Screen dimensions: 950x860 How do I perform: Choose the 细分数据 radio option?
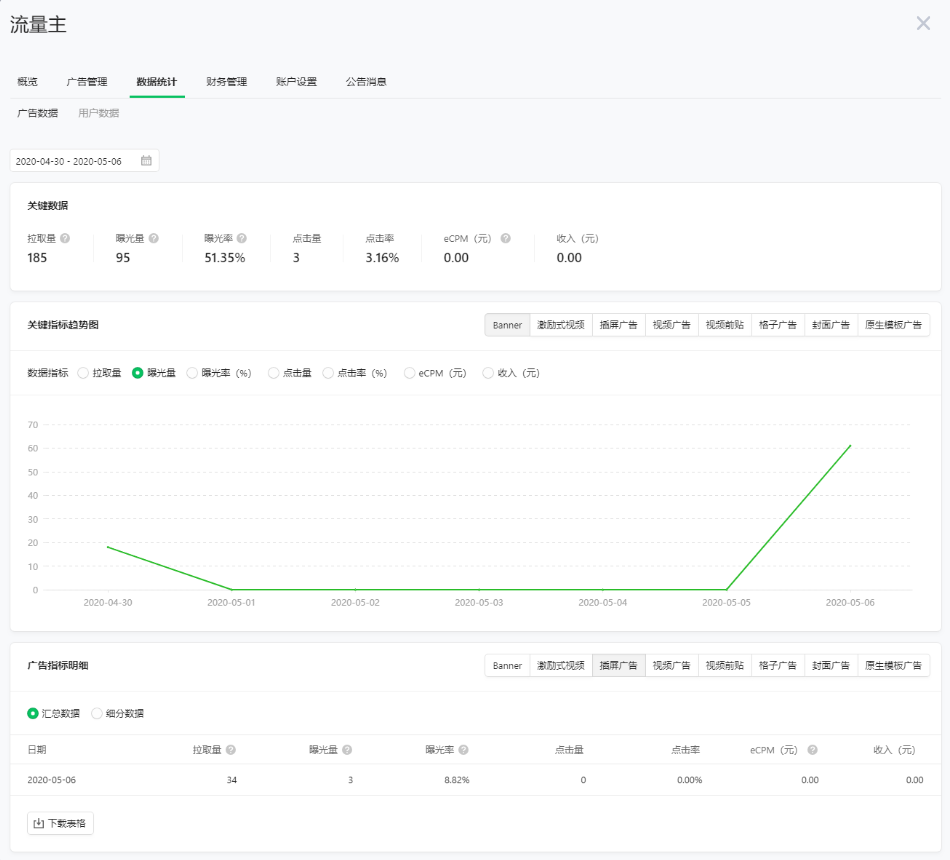[x=97, y=714]
